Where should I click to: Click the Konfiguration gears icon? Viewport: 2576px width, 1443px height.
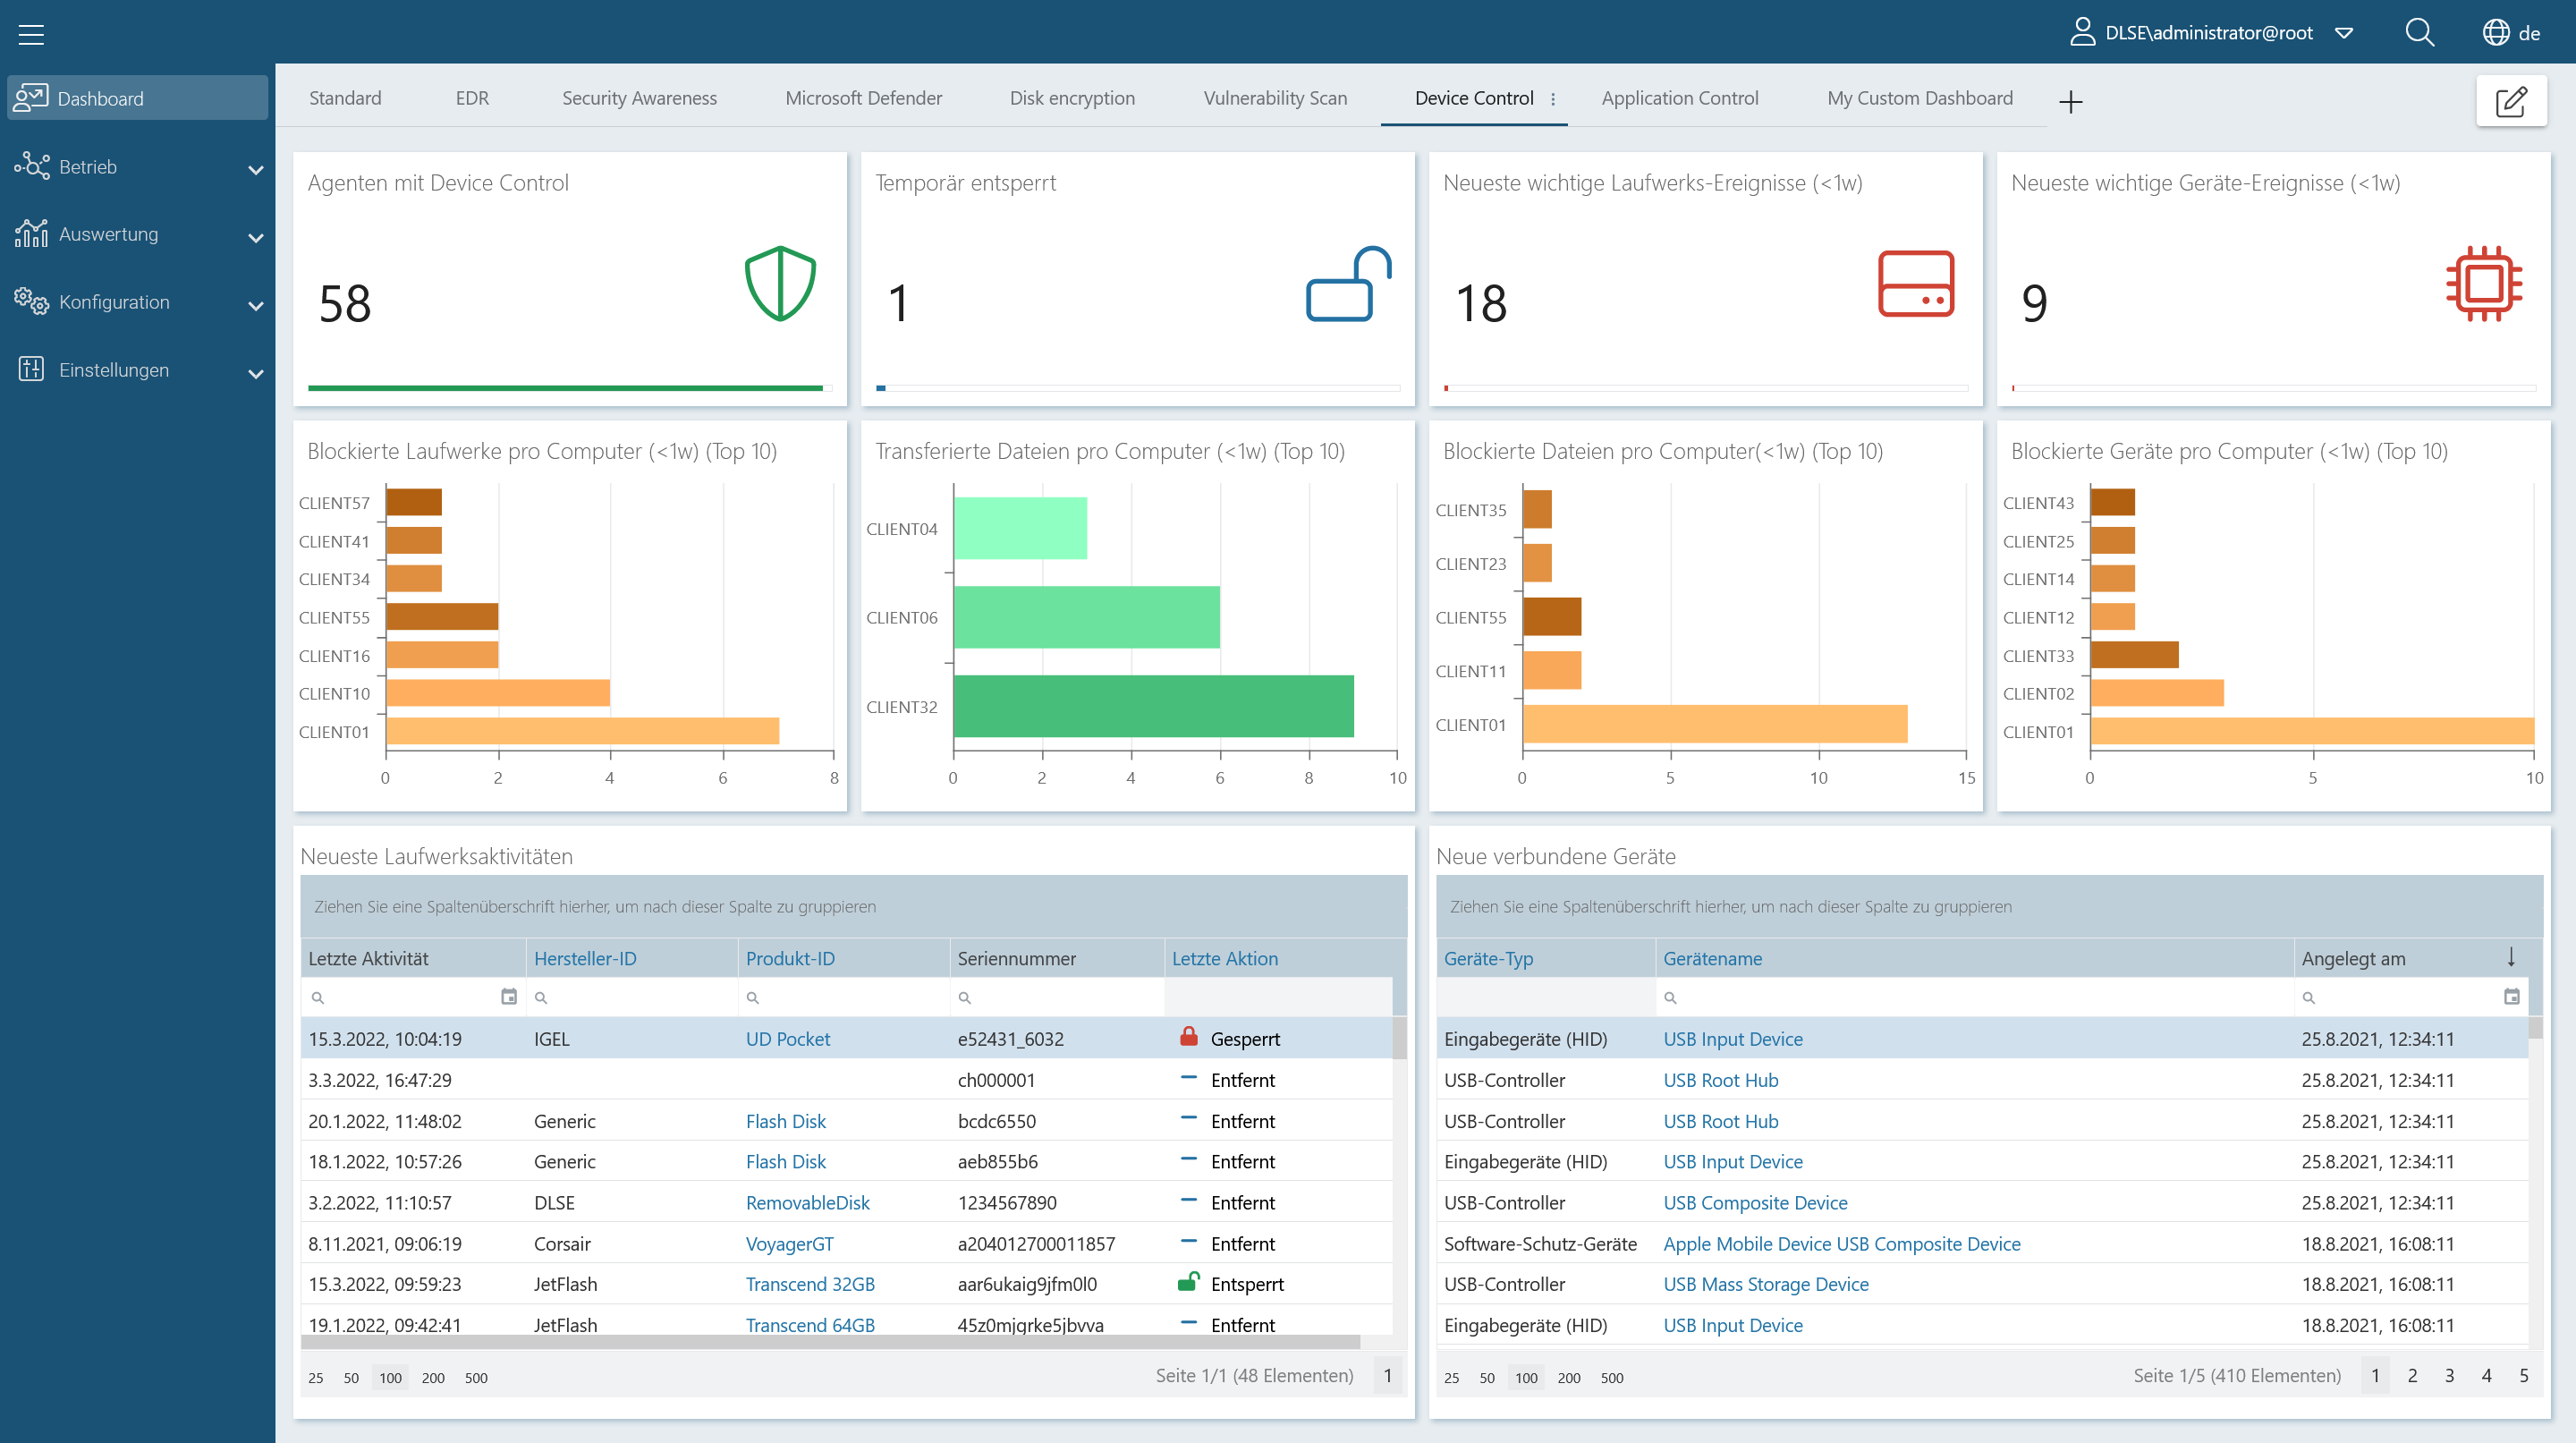(31, 301)
